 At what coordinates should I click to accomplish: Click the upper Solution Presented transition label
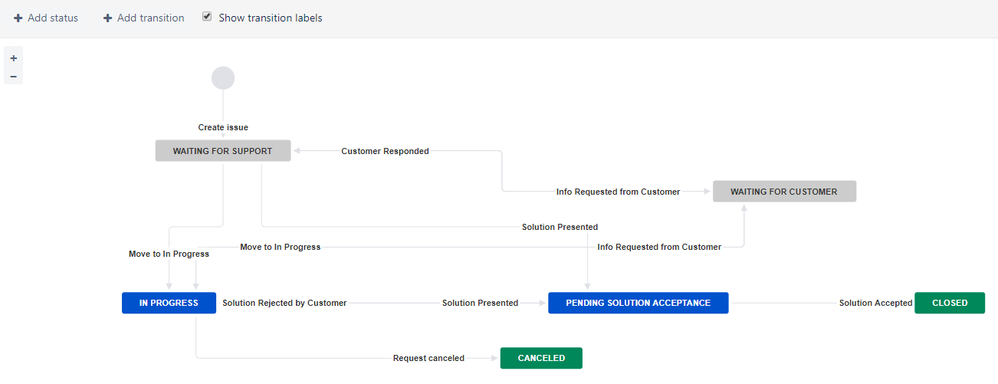pos(559,227)
